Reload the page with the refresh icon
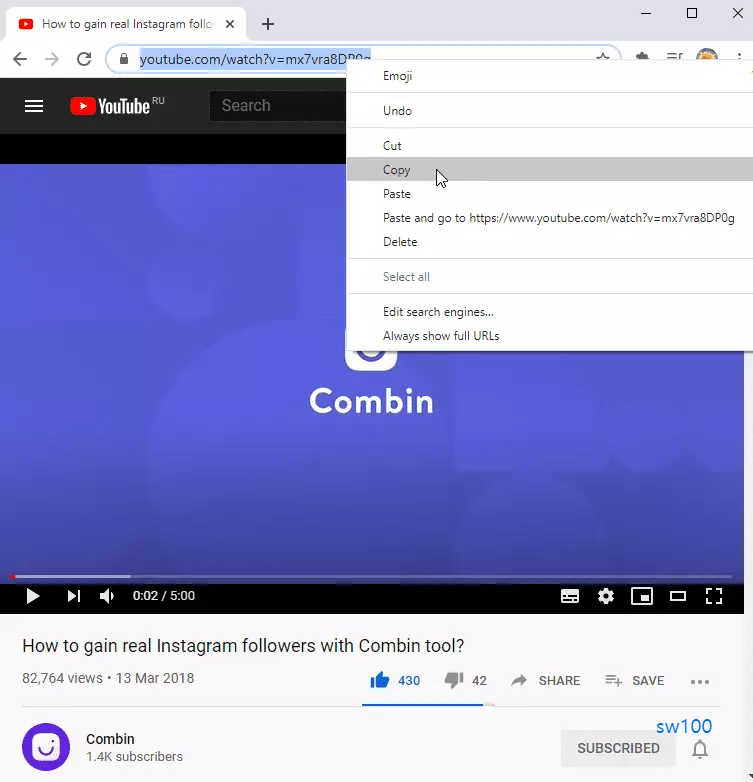 [x=84, y=59]
